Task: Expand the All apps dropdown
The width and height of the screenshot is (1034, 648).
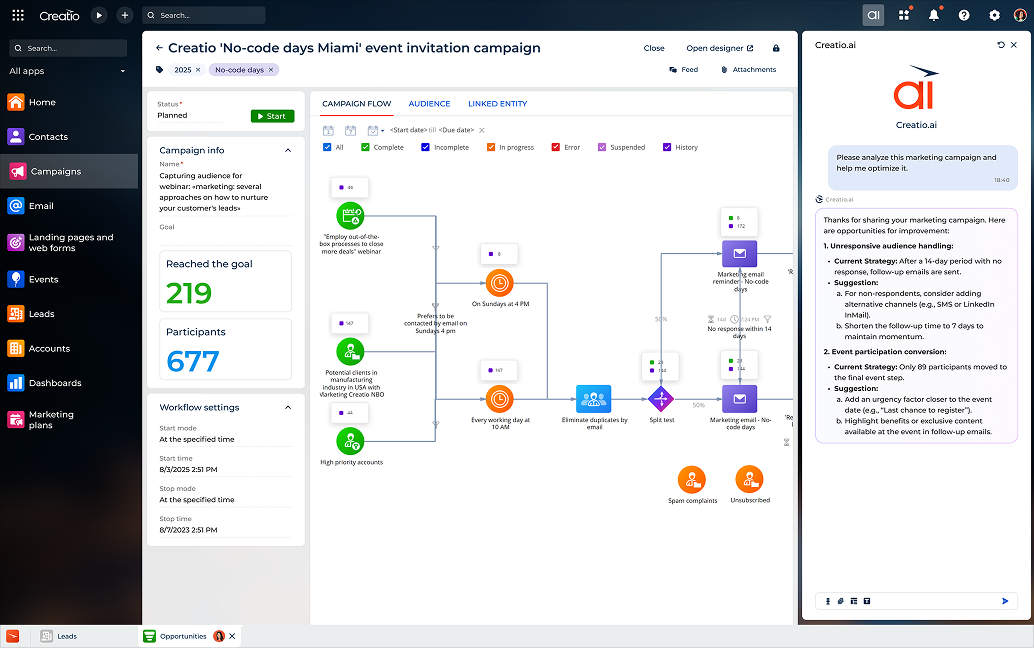Action: click(x=123, y=71)
